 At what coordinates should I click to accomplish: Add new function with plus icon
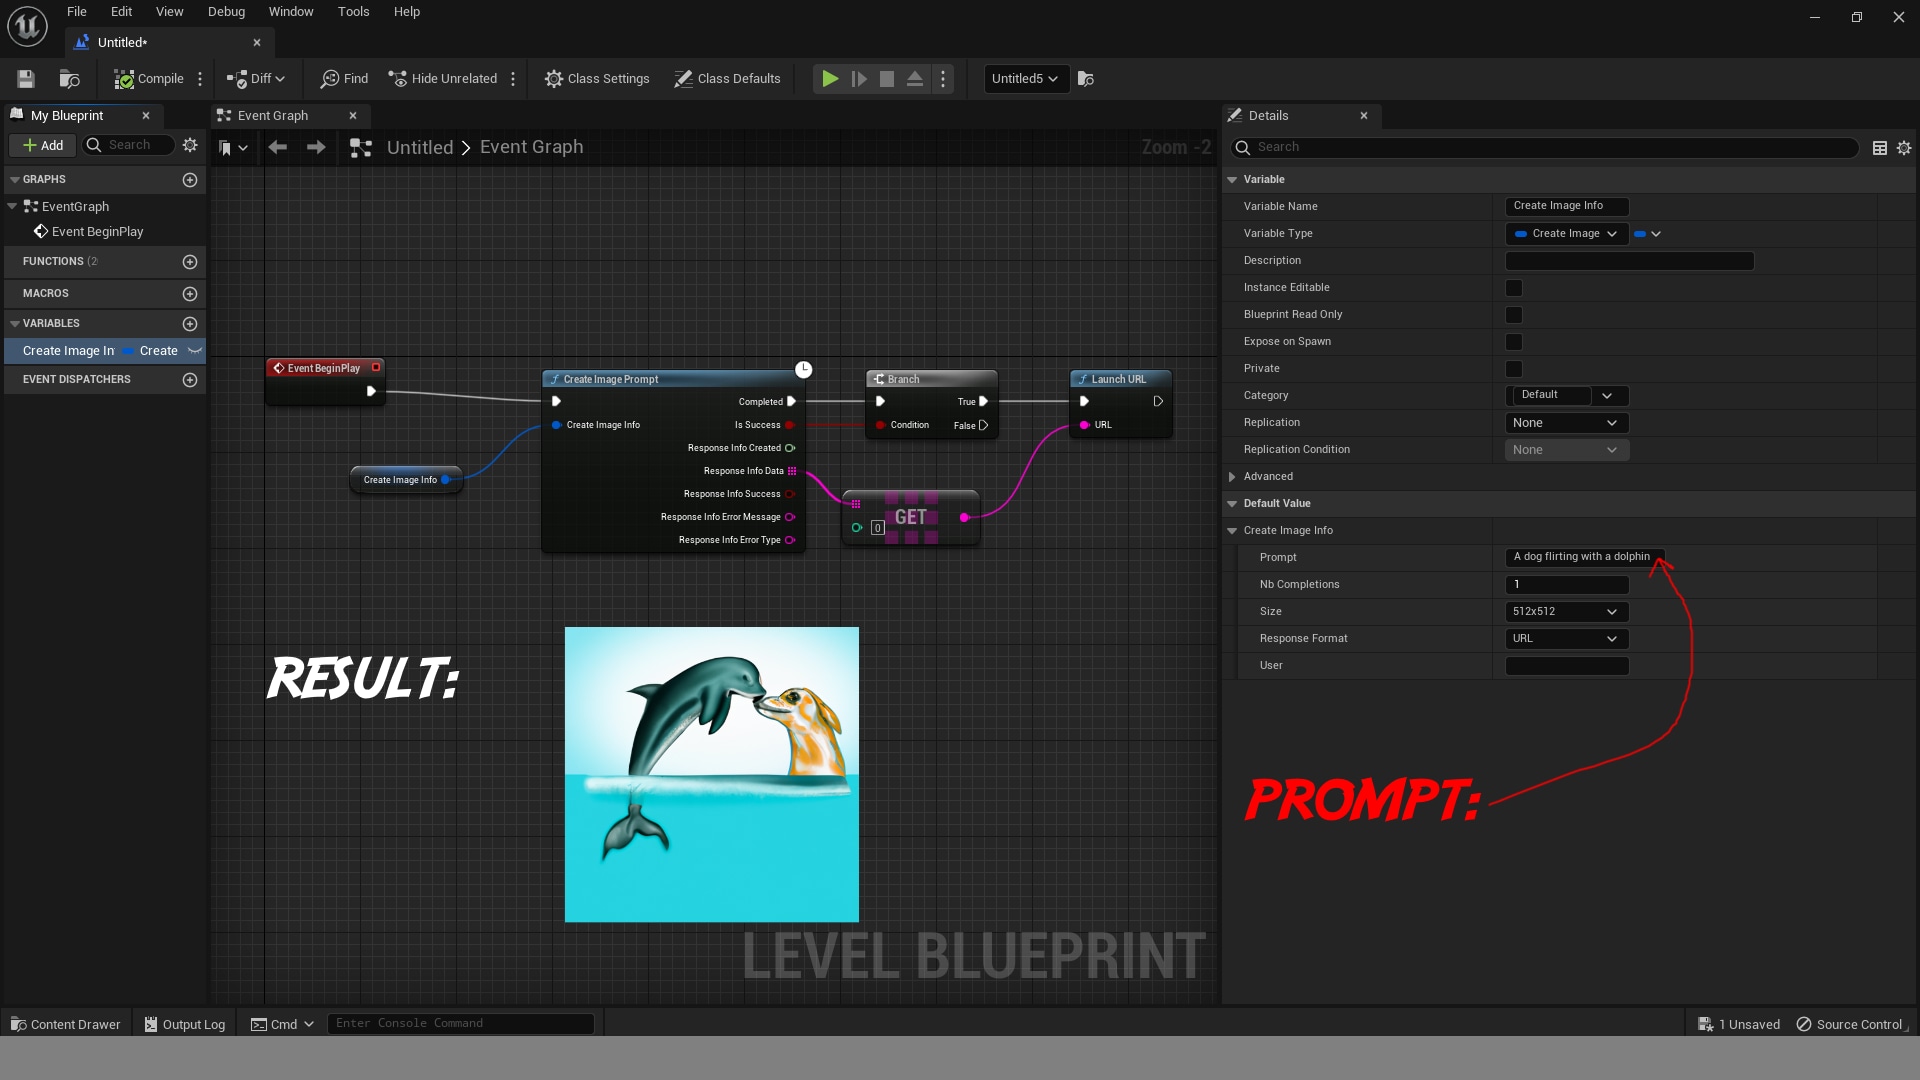pyautogui.click(x=190, y=262)
